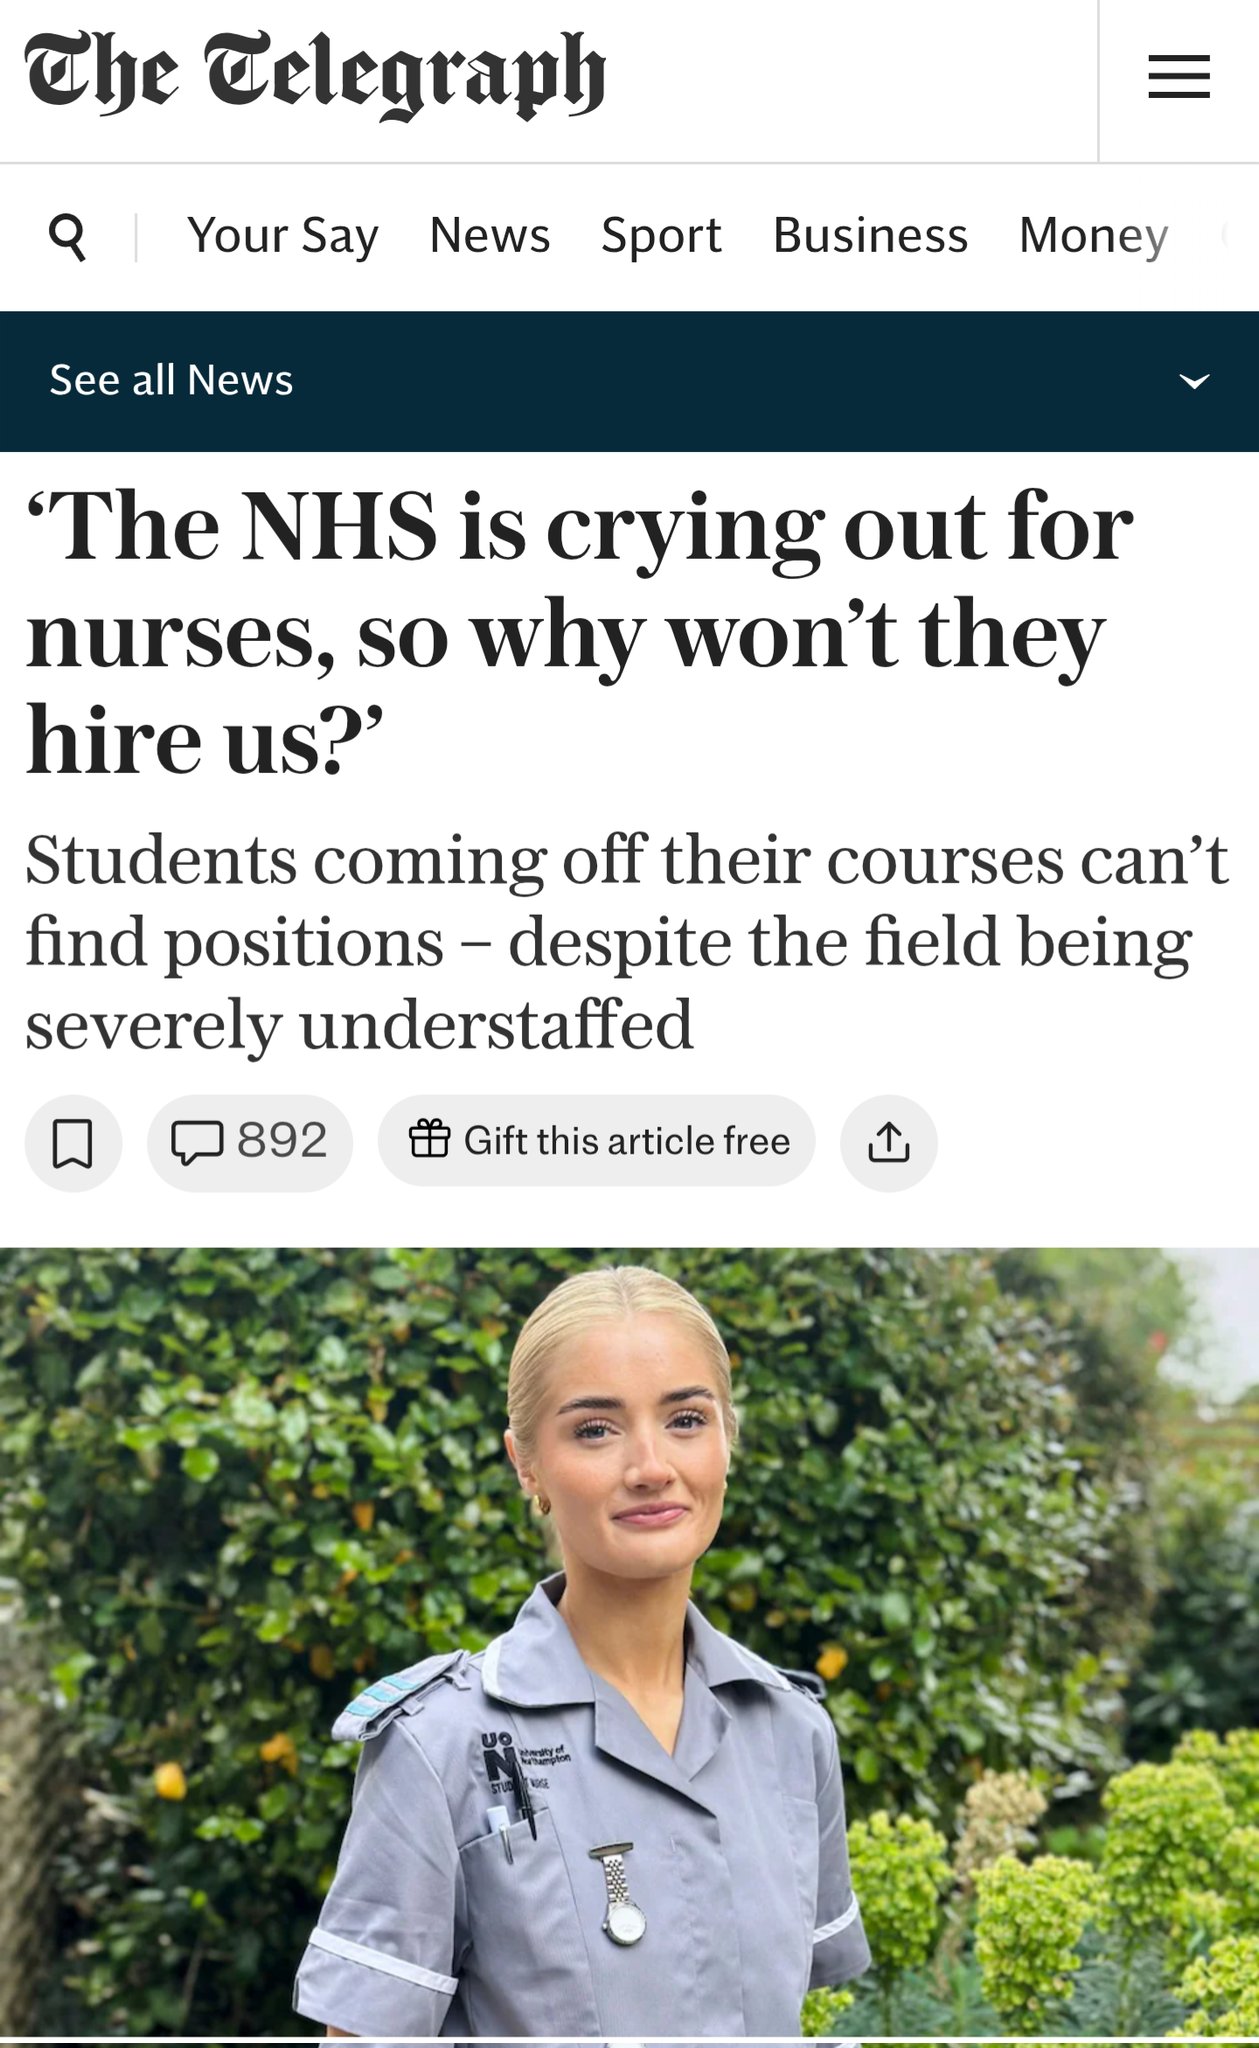Expand the See all News chevron
Screen dimensions: 1259x2048
[1195, 381]
